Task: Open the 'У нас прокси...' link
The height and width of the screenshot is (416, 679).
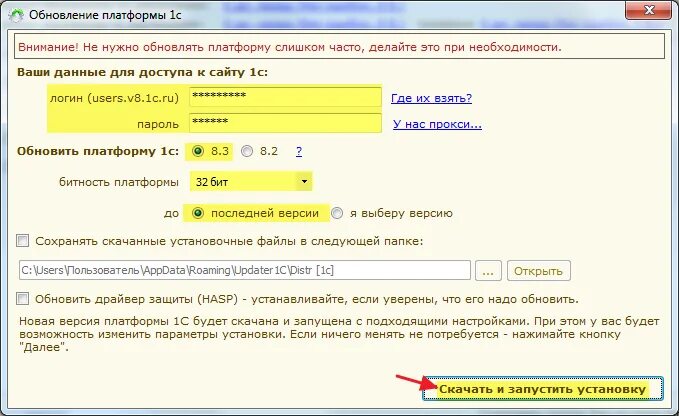Action: click(x=437, y=124)
